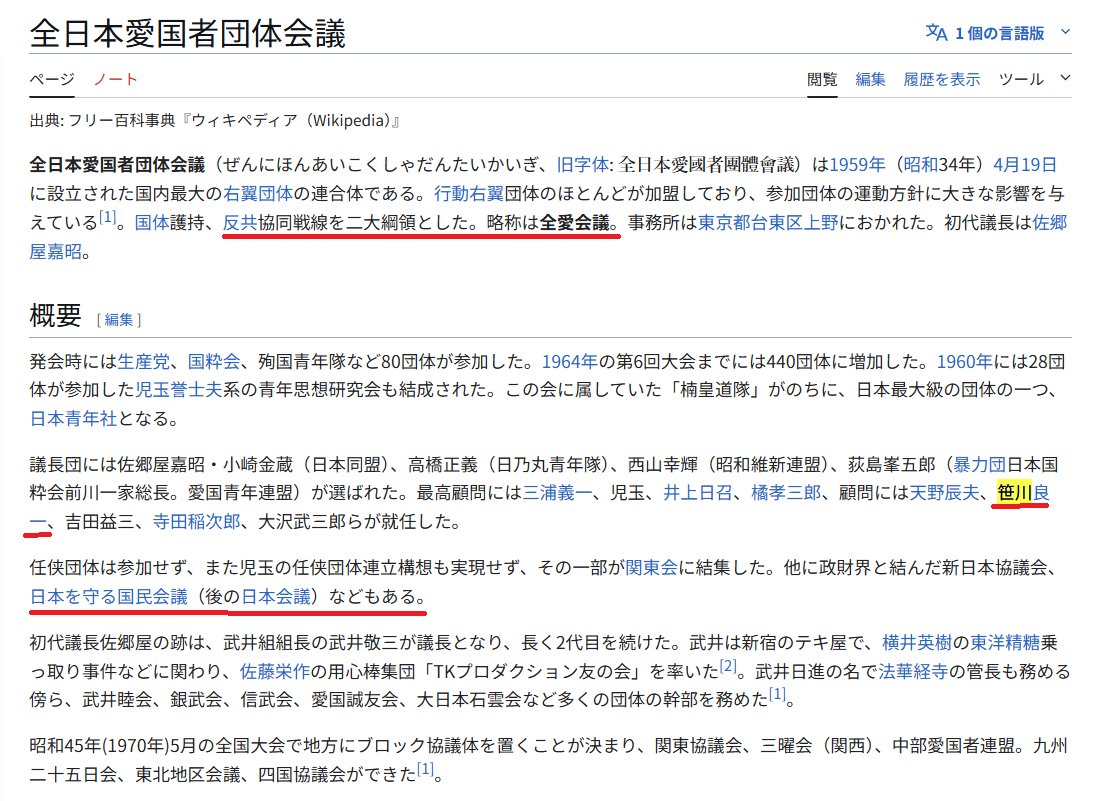Open 履歴を表示 page history

point(941,79)
